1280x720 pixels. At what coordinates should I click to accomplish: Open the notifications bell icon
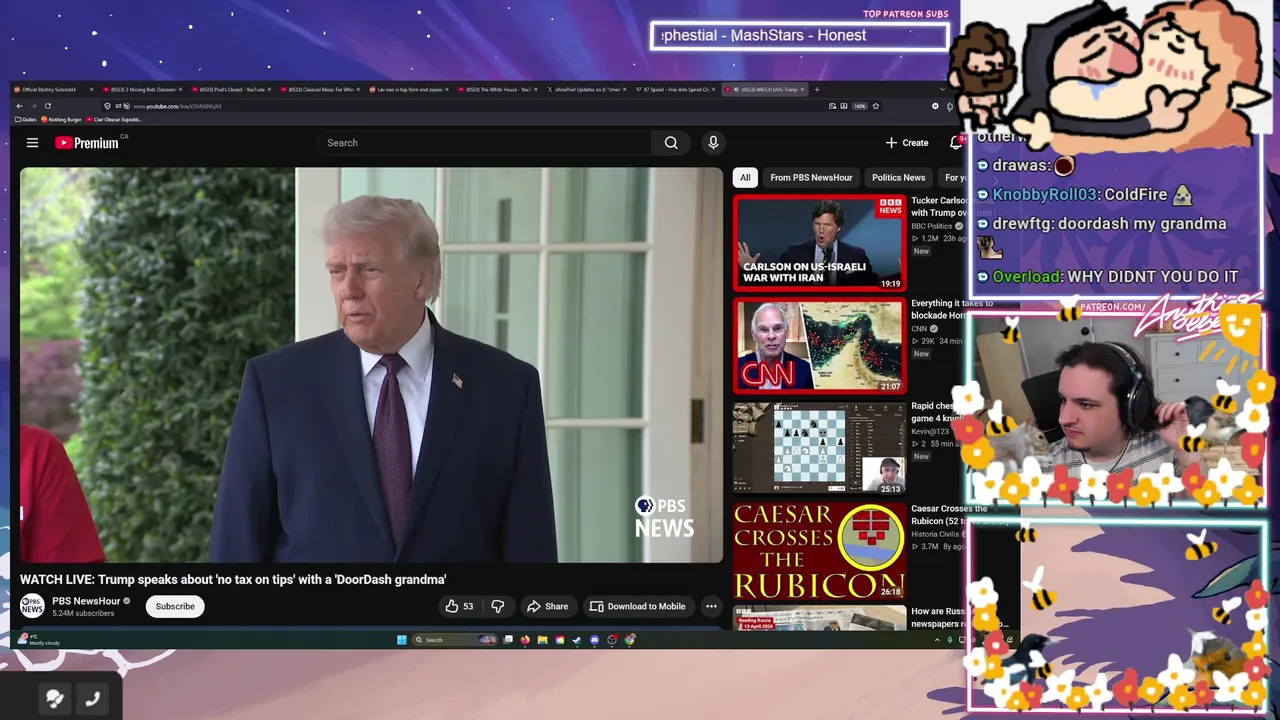(955, 143)
